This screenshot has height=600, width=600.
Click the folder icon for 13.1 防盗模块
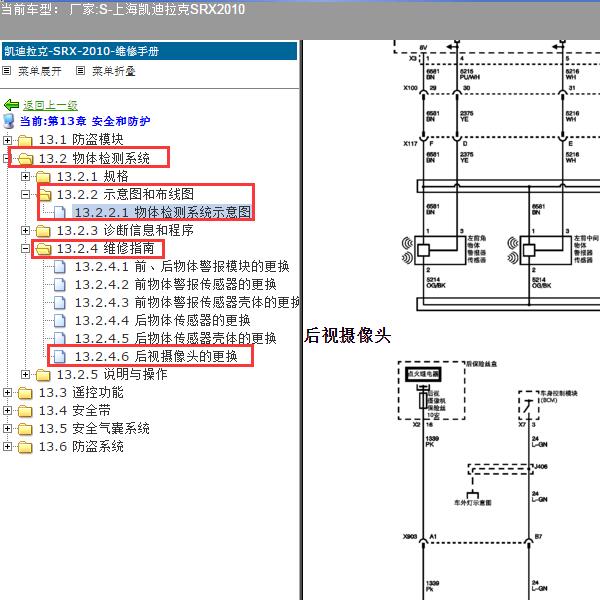point(25,140)
